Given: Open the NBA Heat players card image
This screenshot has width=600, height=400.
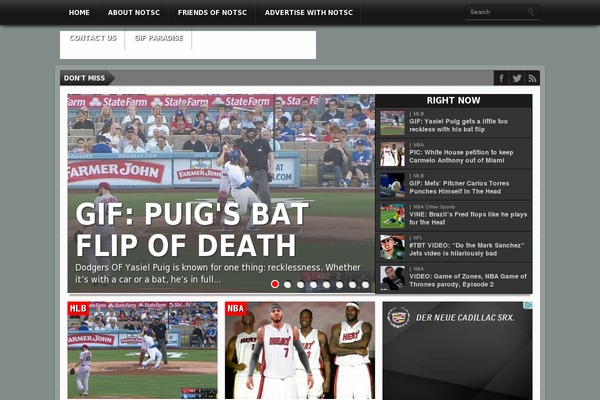Looking at the screenshot, I should (x=300, y=350).
